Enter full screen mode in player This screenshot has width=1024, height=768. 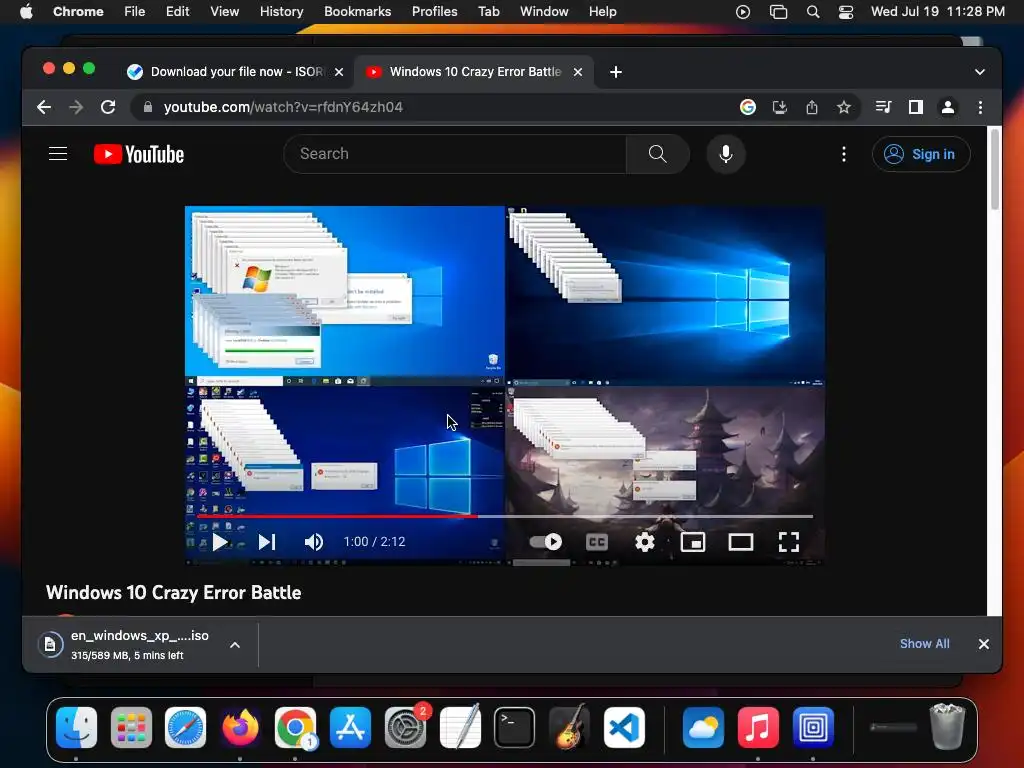pyautogui.click(x=789, y=542)
